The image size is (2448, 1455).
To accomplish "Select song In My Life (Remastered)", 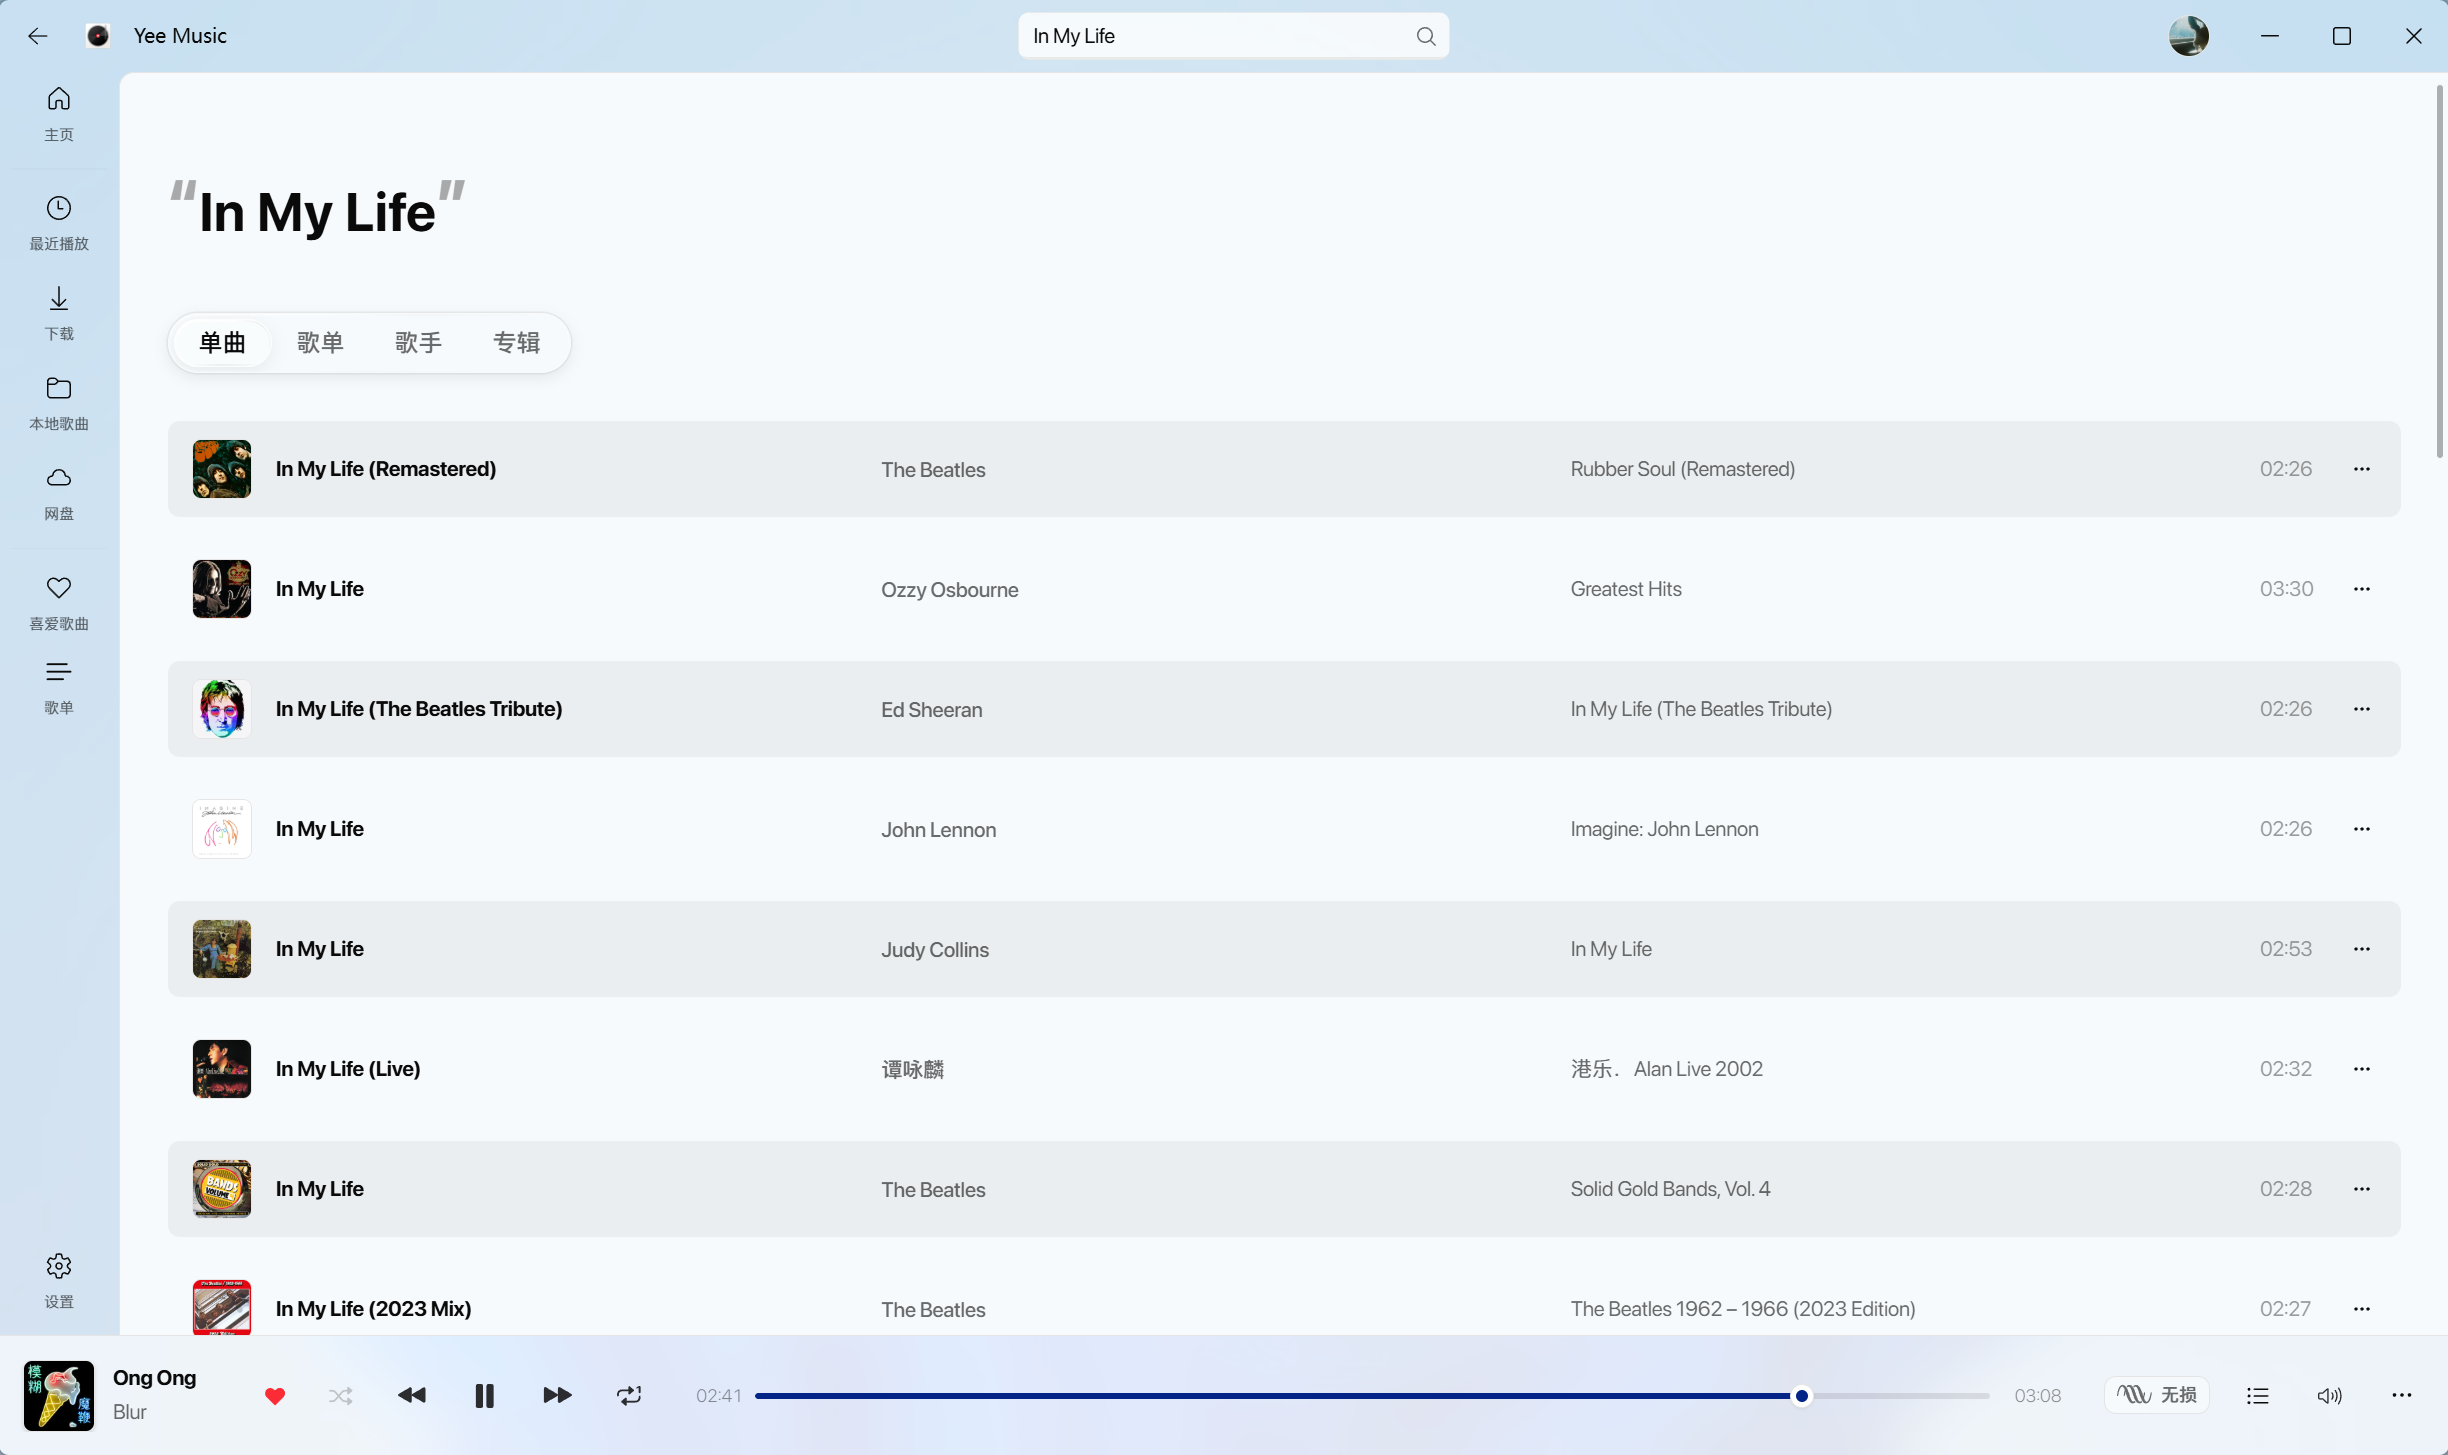I will click(386, 469).
